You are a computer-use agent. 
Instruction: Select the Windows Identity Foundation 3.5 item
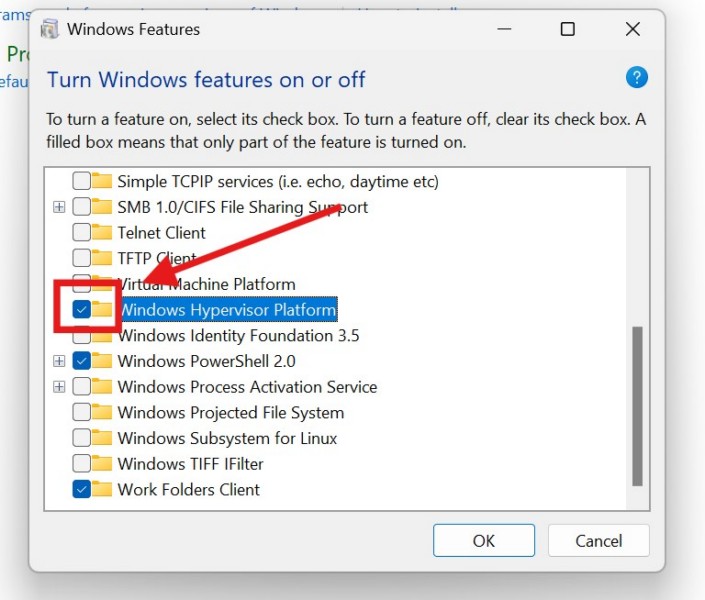[238, 336]
